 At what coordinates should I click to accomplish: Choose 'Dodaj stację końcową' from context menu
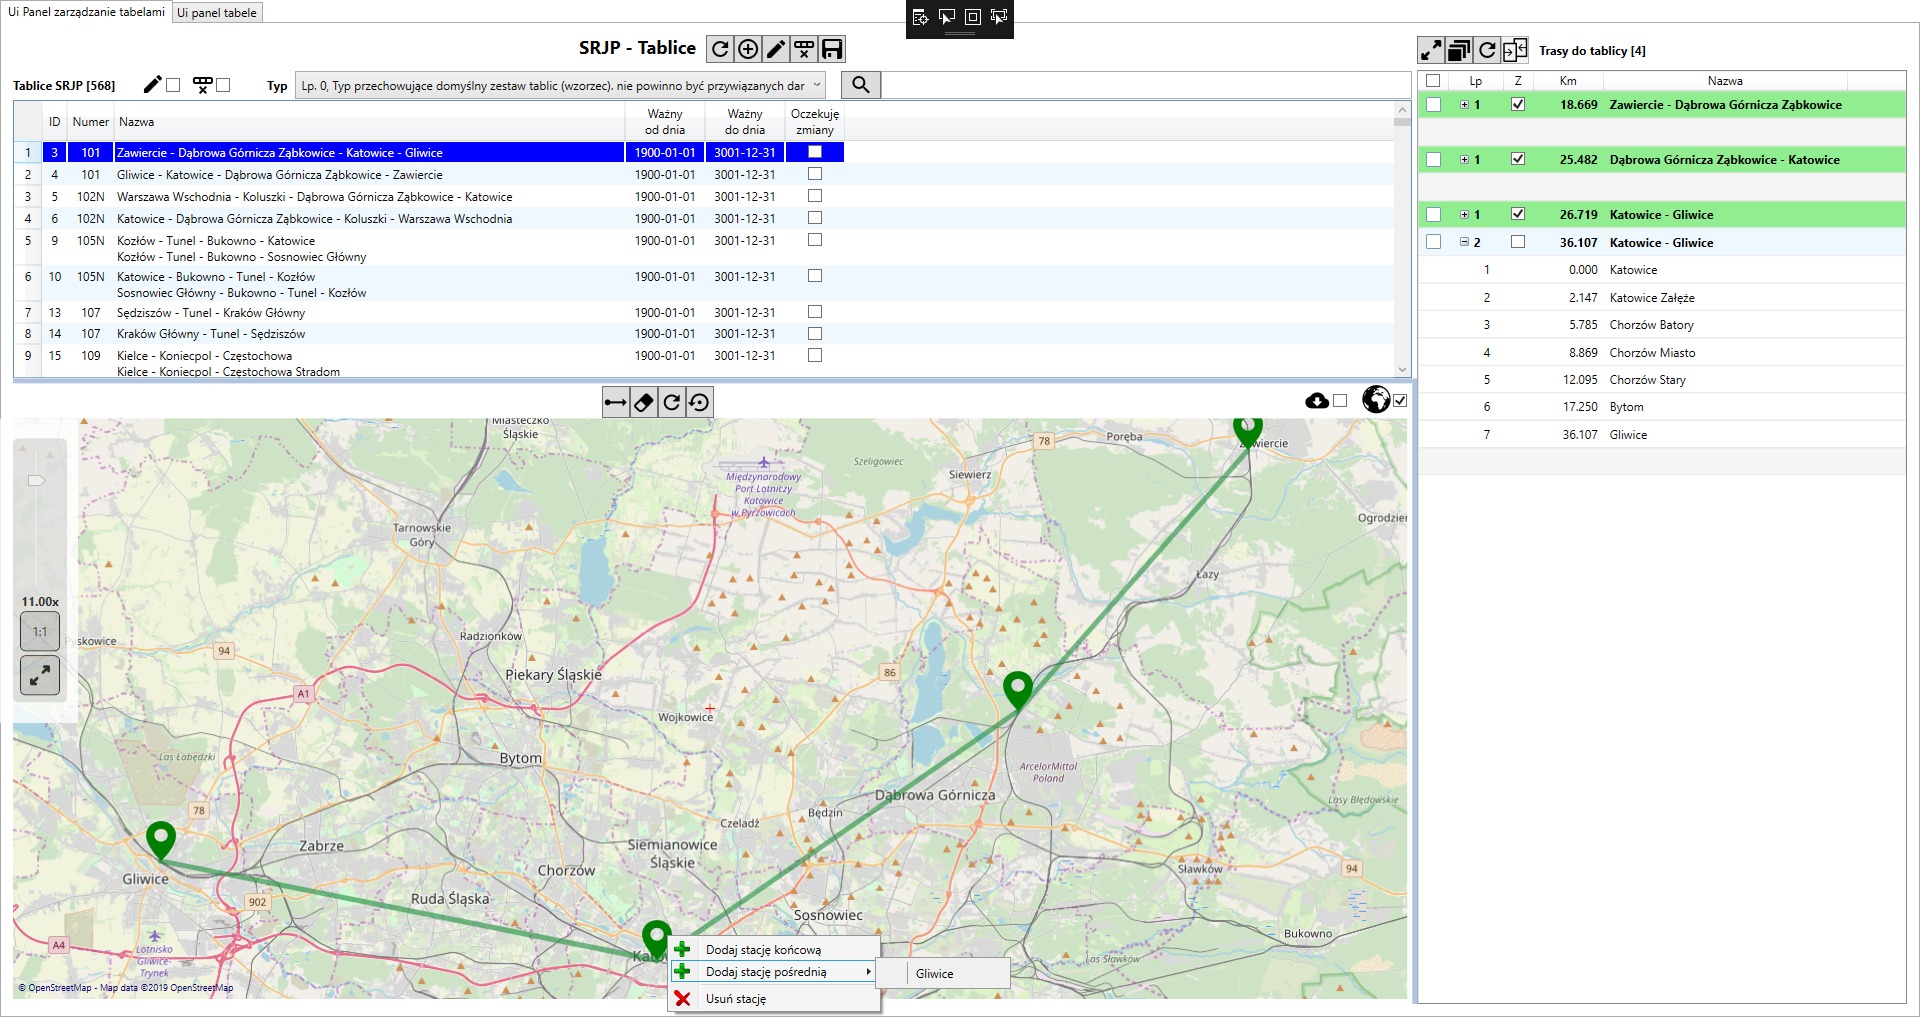(763, 950)
